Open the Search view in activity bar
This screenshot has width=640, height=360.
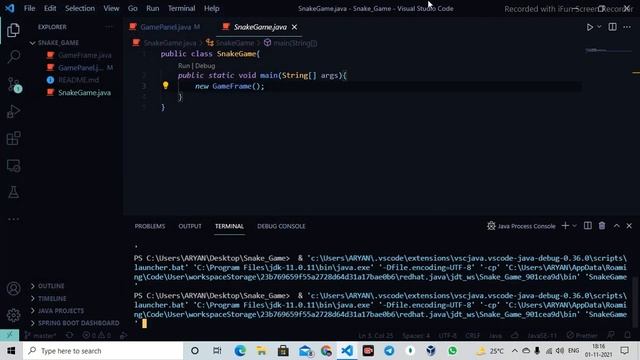pos(14,56)
